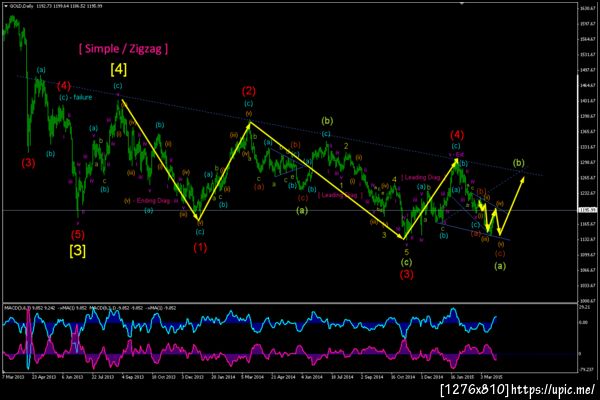The image size is (600, 400).
Task: Click the triangle beside GOLD,Daily title
Action: coord(6,6)
